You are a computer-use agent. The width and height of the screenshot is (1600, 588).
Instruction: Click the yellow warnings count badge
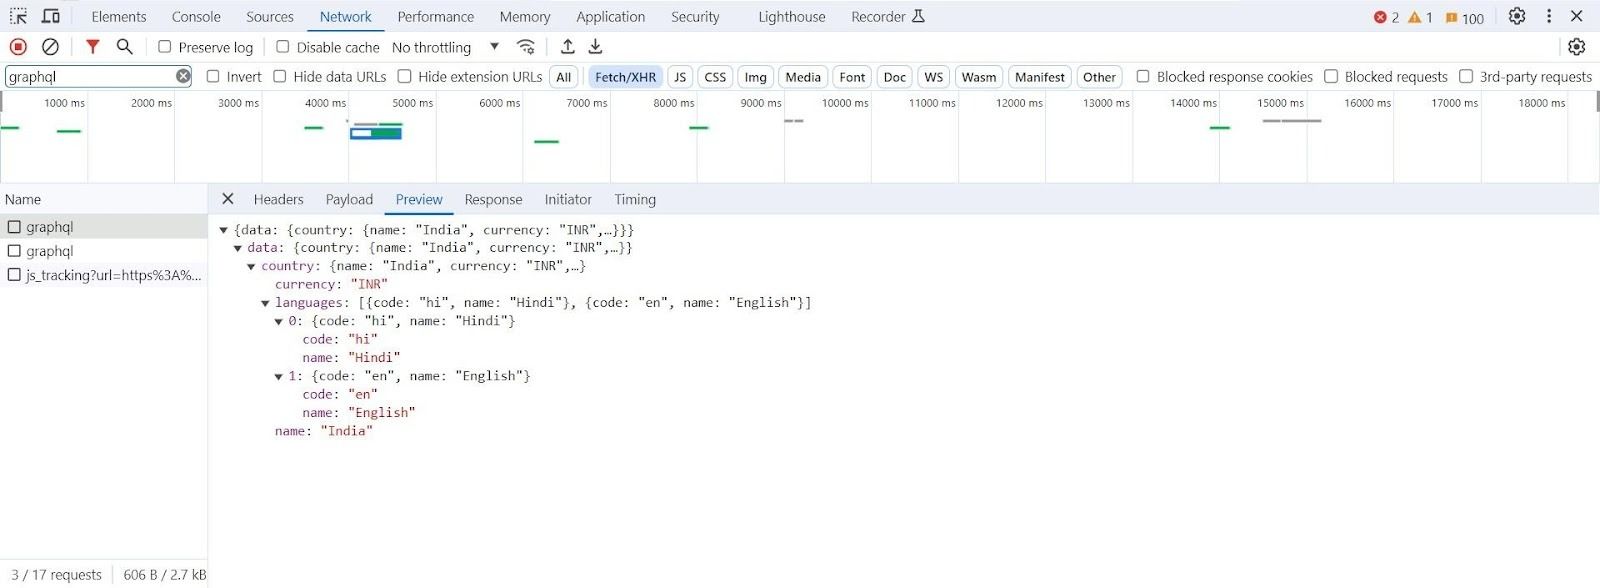(1420, 17)
